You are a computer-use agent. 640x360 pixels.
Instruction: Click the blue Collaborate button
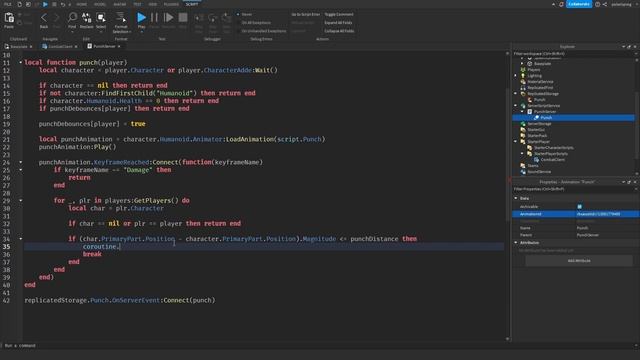[x=579, y=4]
